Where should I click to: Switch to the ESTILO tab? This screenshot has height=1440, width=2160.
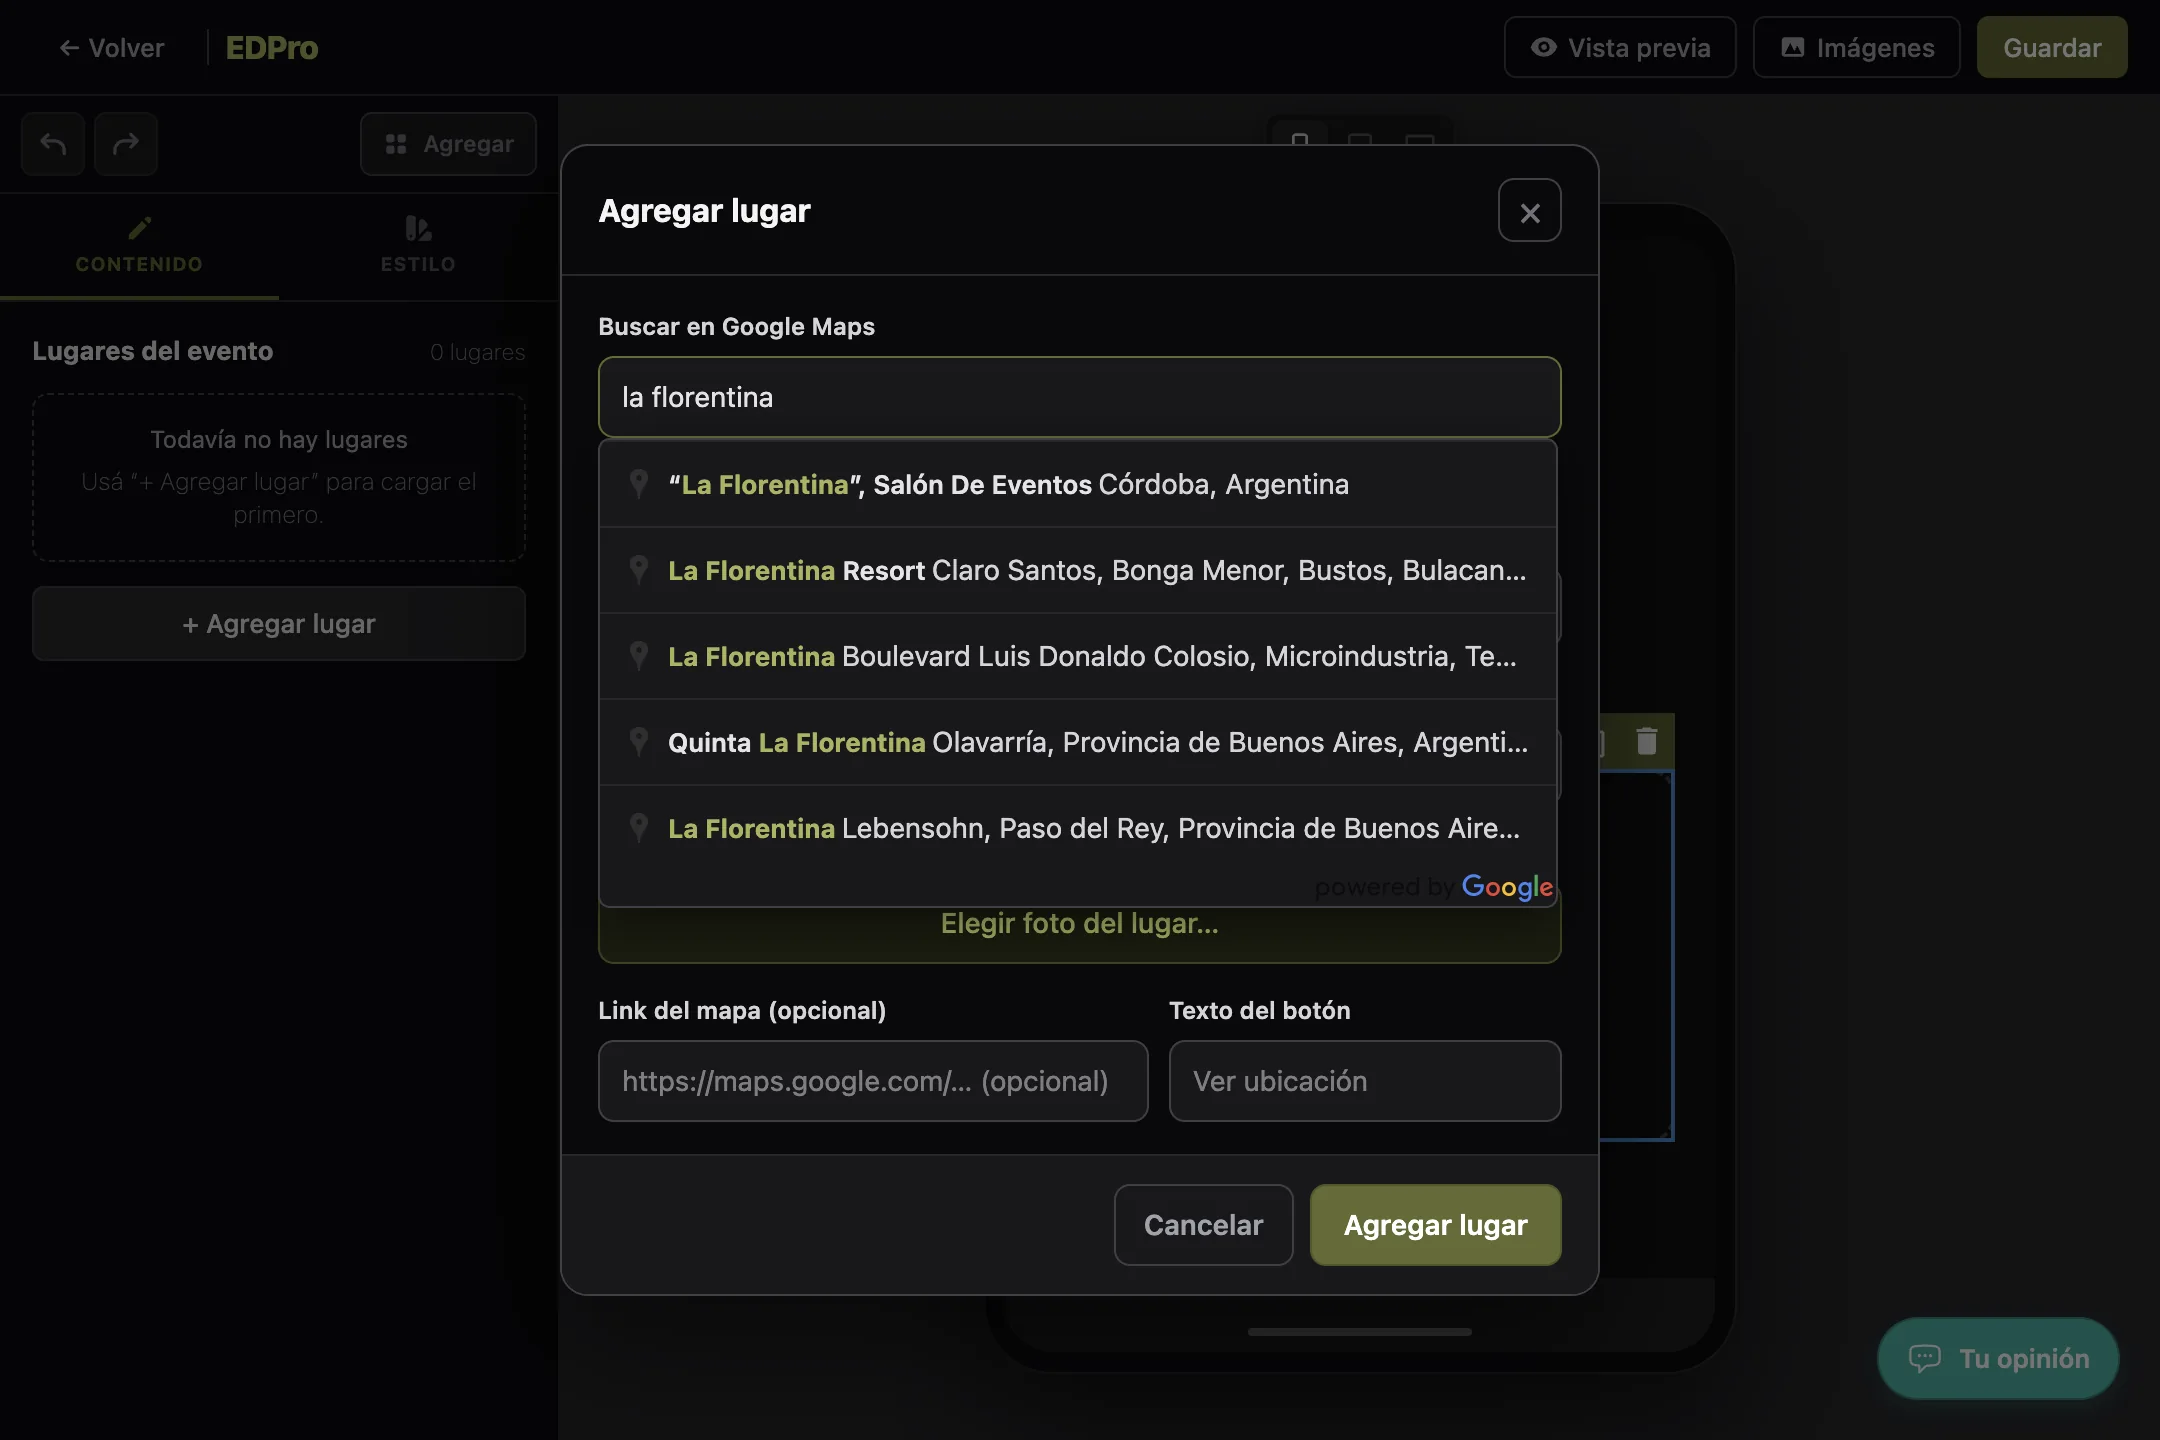[x=418, y=246]
